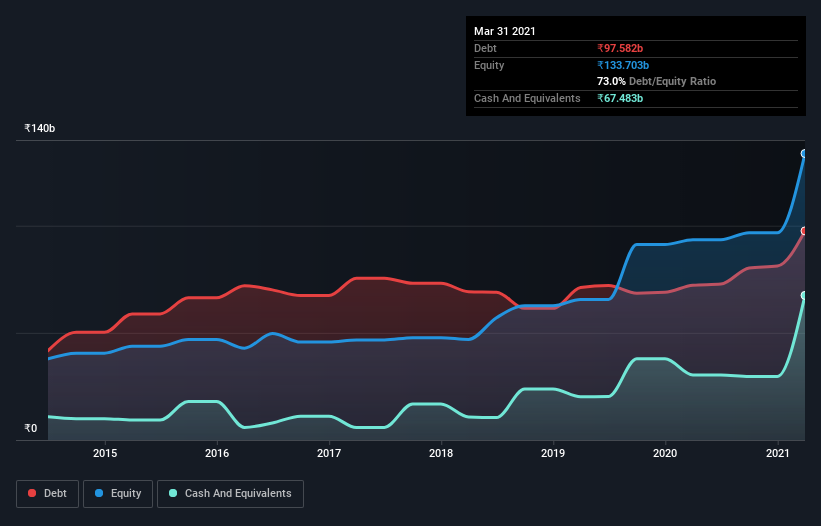Click the teal Cash And Equivalents legend dot

pos(173,493)
